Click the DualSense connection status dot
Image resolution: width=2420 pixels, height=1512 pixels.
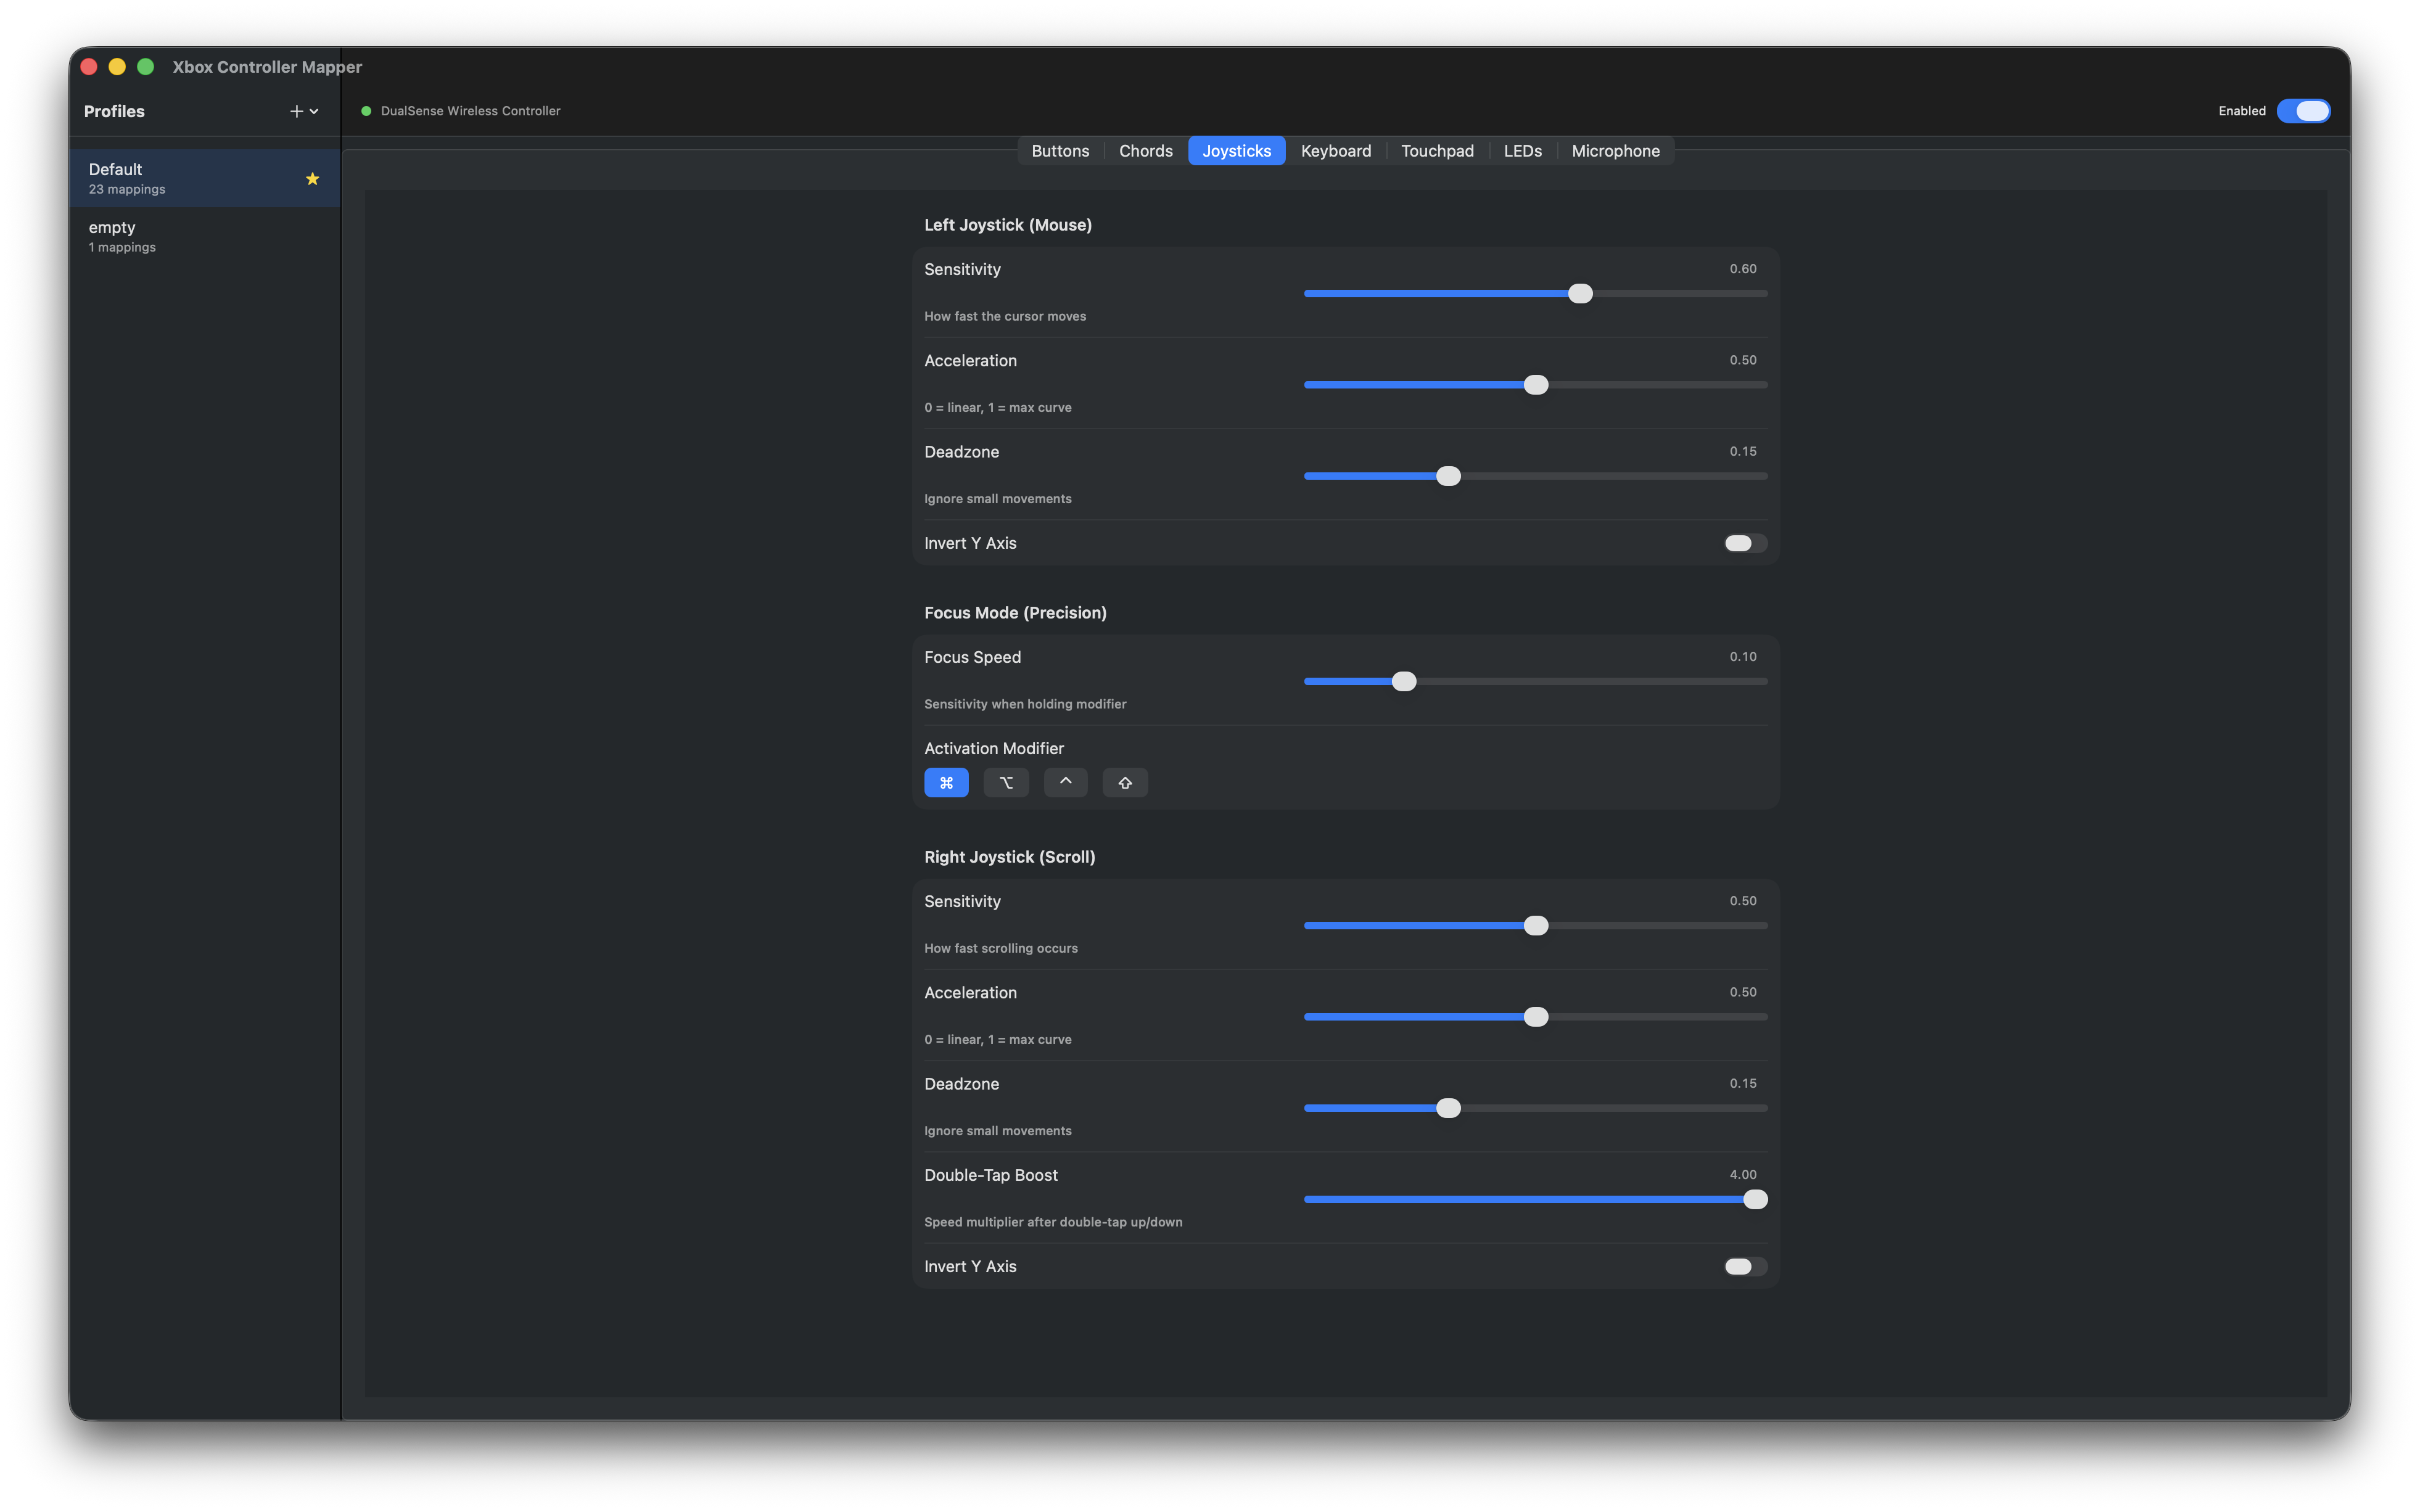366,111
